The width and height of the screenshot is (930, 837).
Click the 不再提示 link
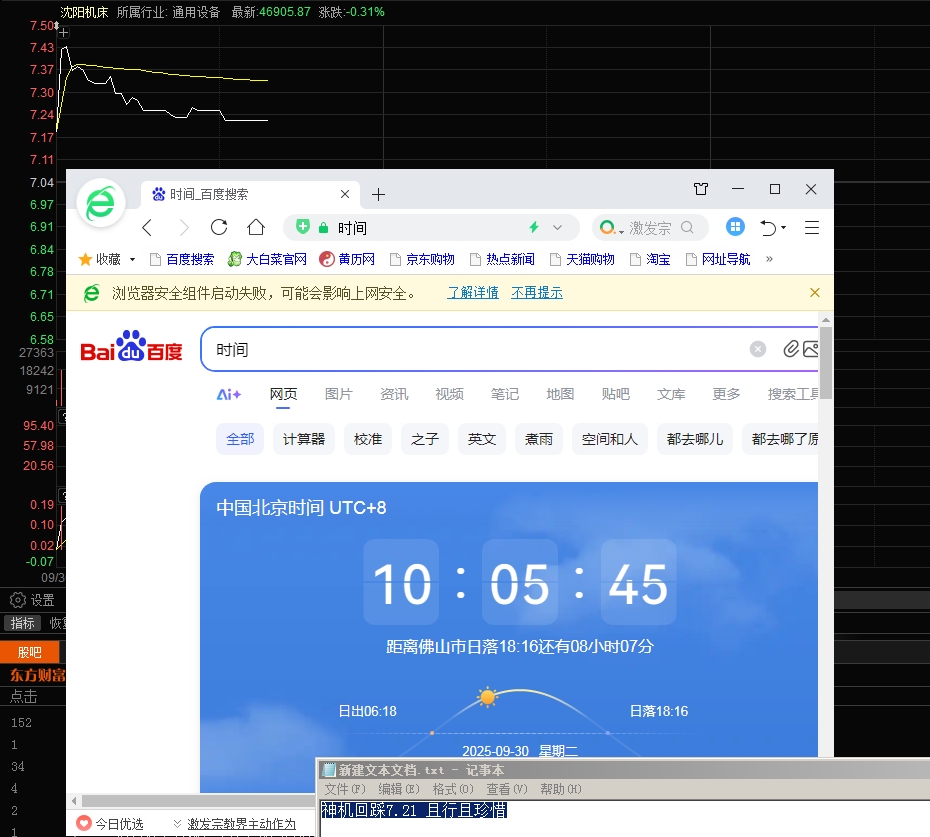[x=537, y=292]
